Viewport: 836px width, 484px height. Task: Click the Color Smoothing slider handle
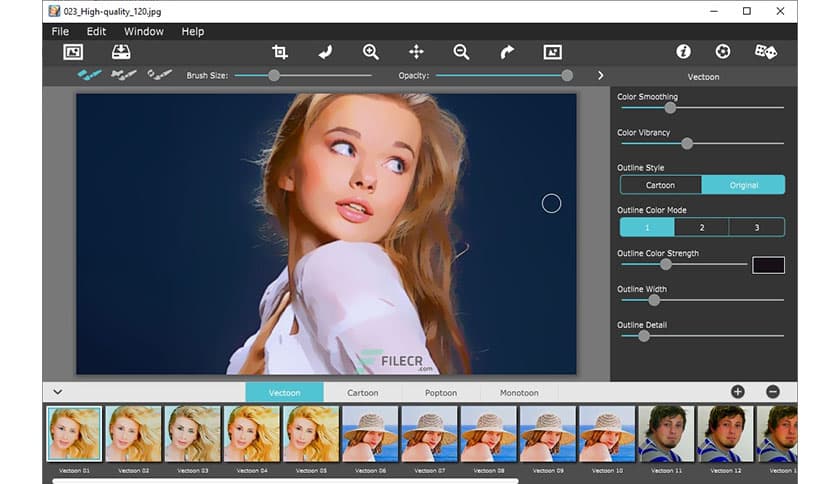pyautogui.click(x=670, y=108)
